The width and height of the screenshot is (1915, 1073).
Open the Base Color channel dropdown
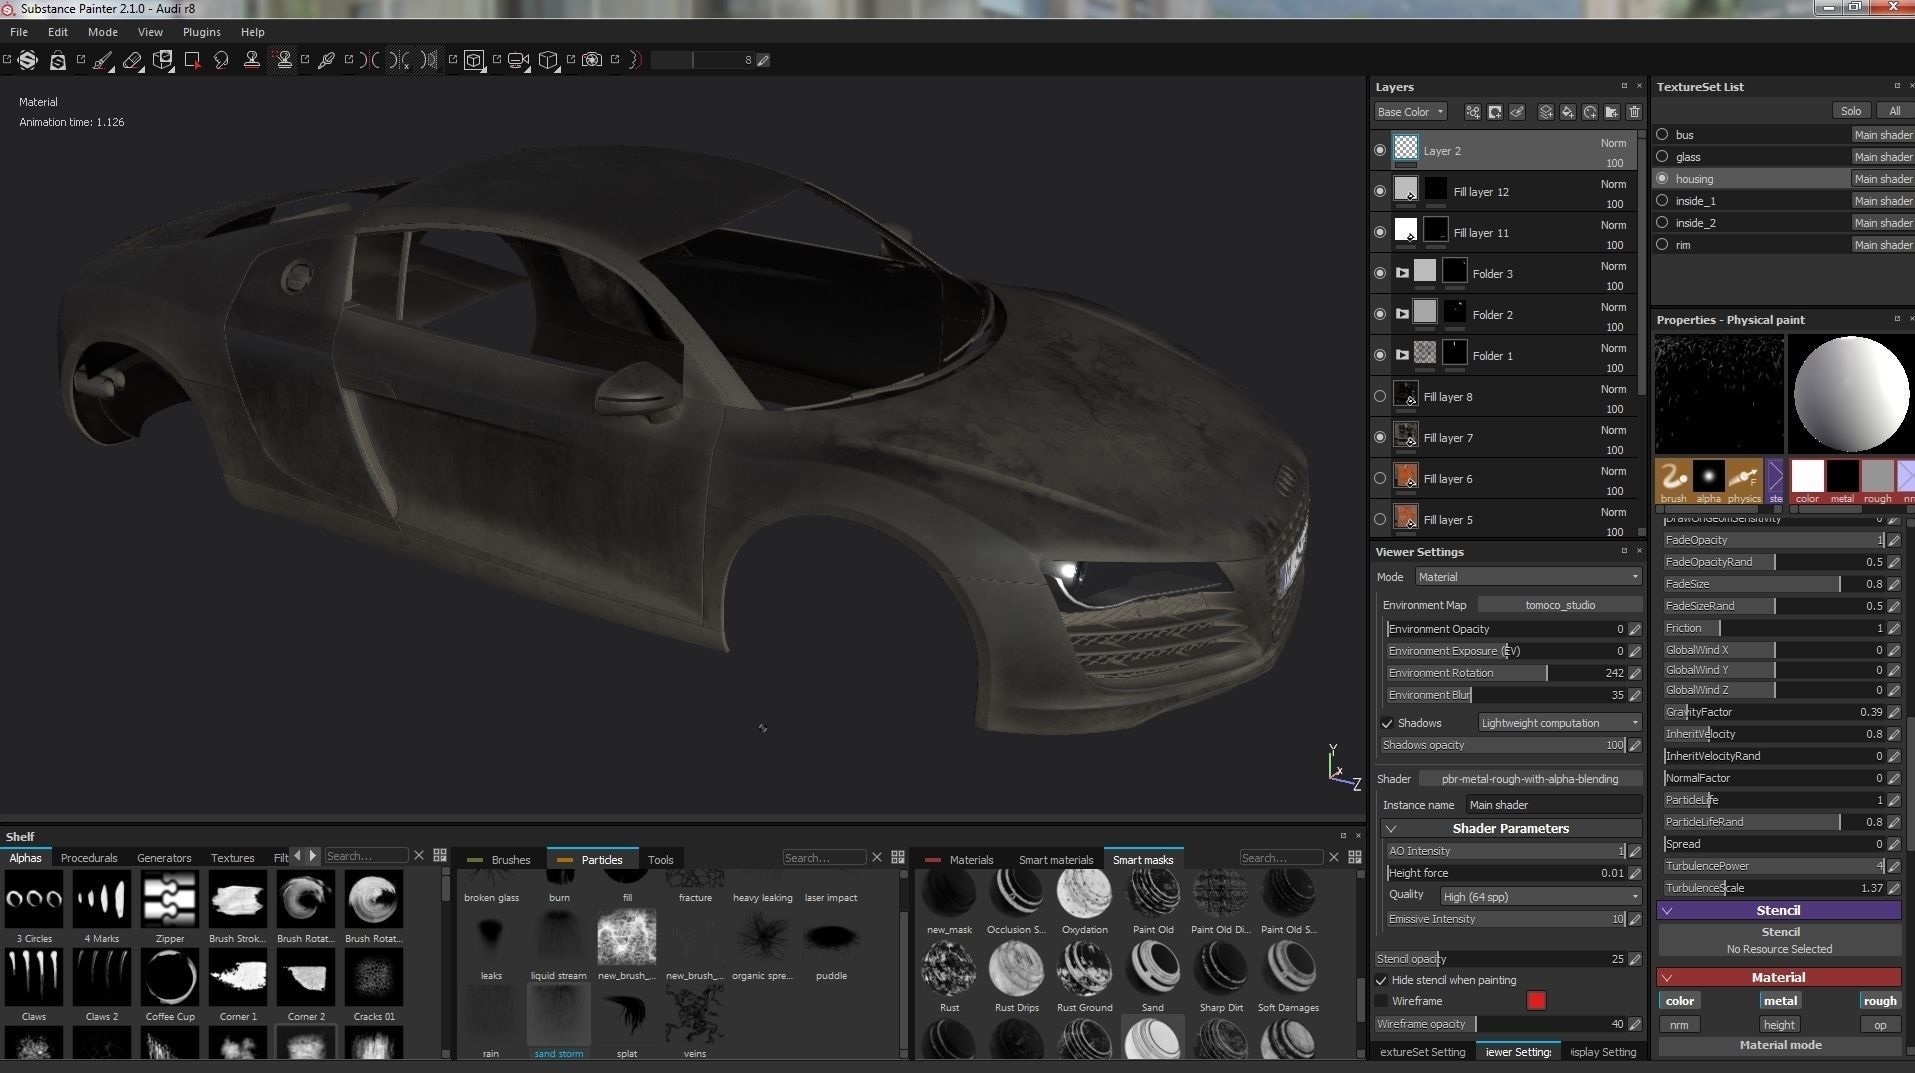(1411, 112)
